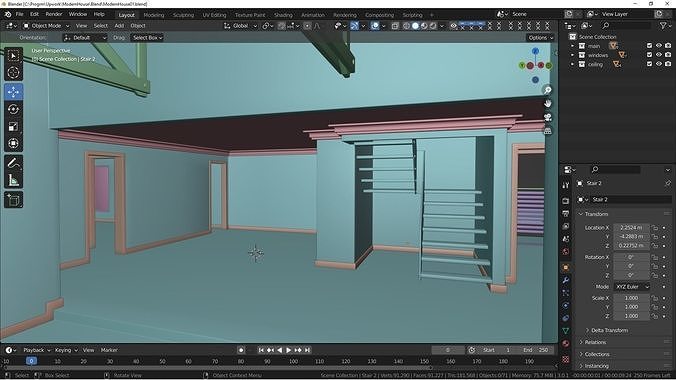676x380 pixels.
Task: Click the blue Z axis navigation gizmo
Action: tap(535, 51)
